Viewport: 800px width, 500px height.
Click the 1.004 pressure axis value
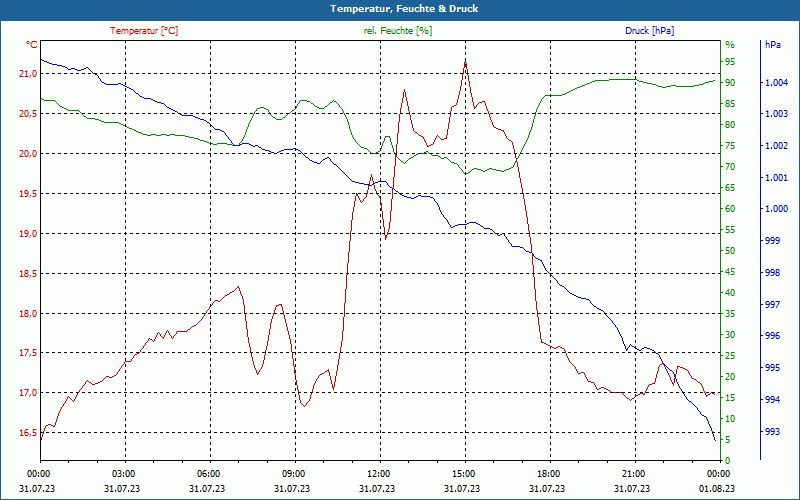pos(777,83)
